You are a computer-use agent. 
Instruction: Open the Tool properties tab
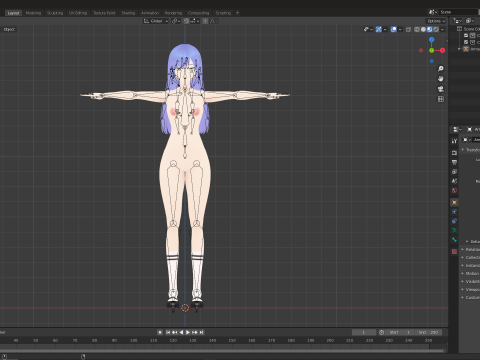454,141
